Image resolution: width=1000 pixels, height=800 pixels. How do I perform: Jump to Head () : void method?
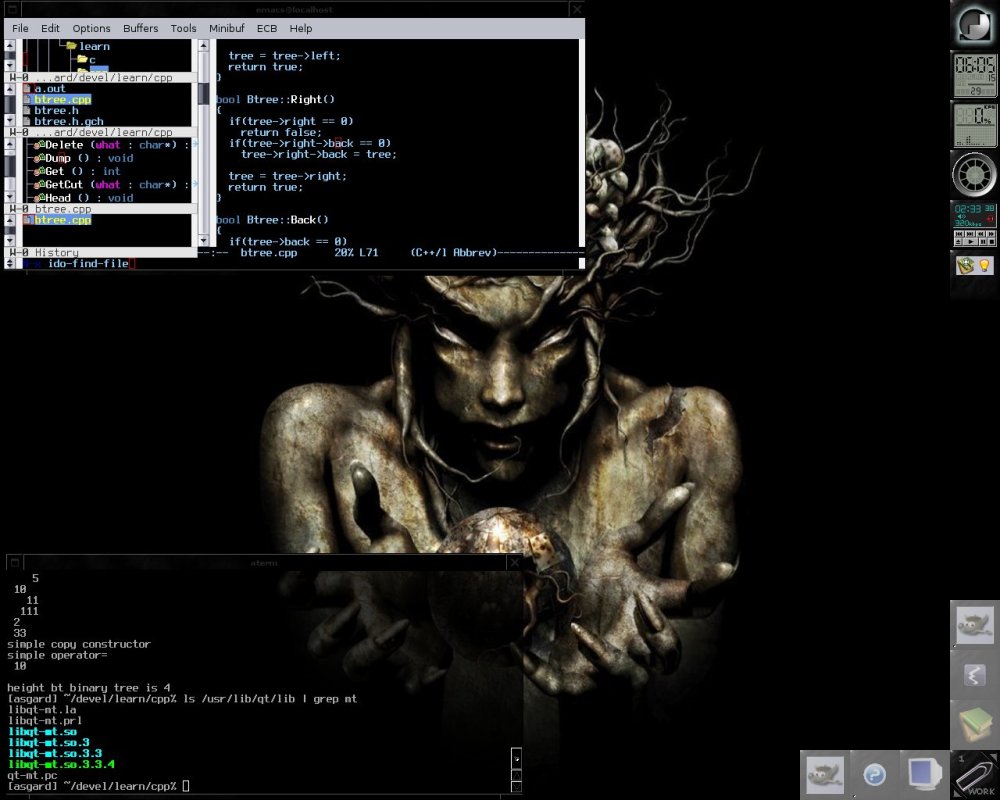coord(84,198)
